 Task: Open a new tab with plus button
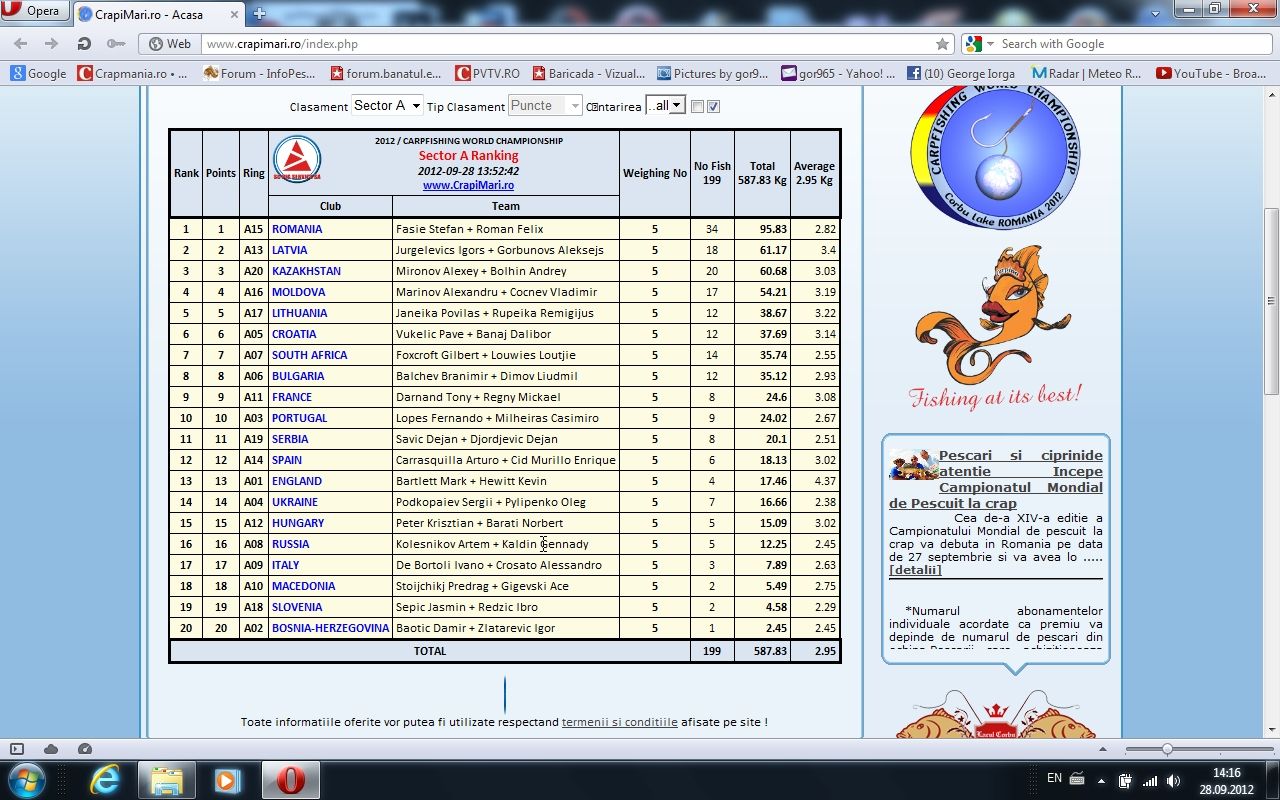pyautogui.click(x=259, y=14)
